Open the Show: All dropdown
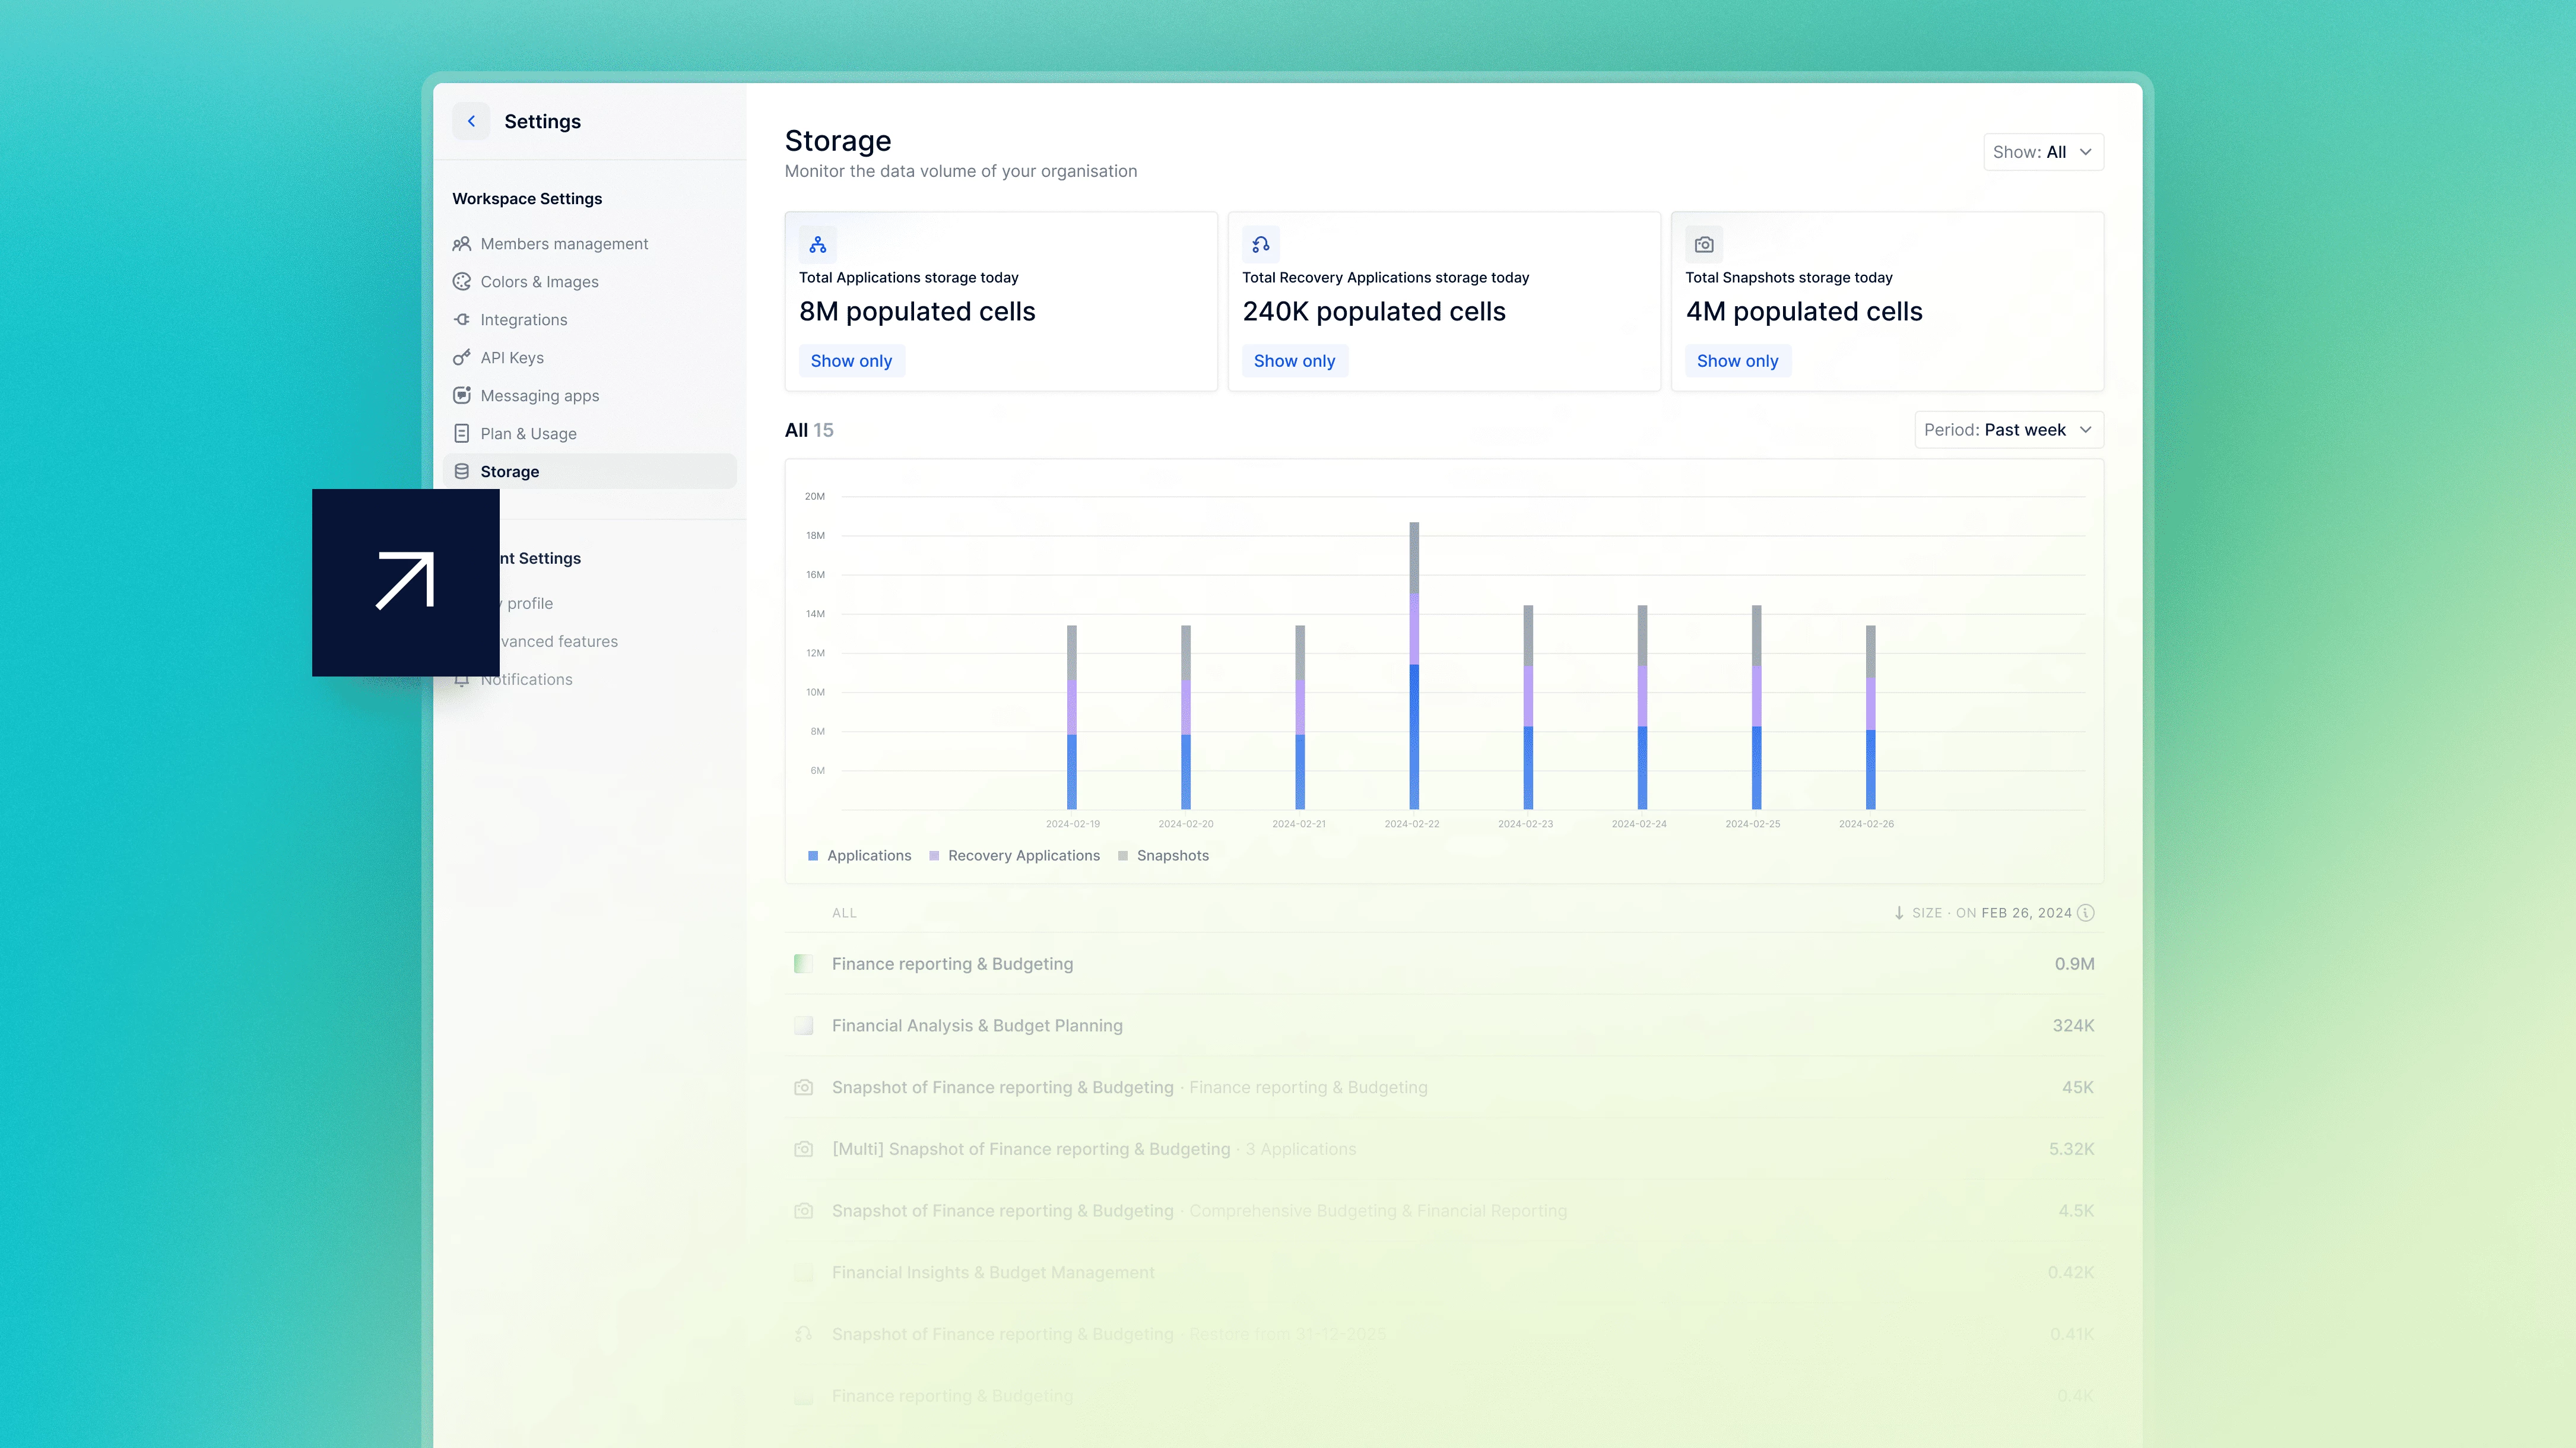The width and height of the screenshot is (2576, 1448). point(2043,152)
